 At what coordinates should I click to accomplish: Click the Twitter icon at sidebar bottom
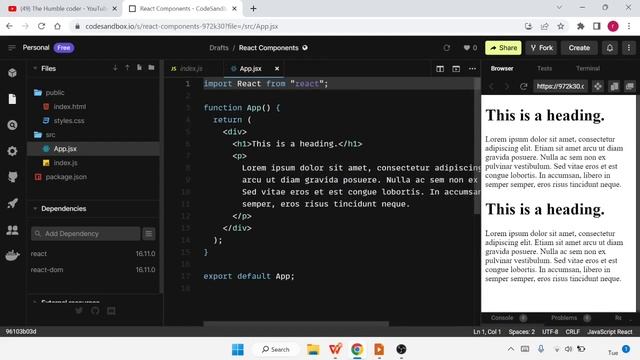coord(79,311)
